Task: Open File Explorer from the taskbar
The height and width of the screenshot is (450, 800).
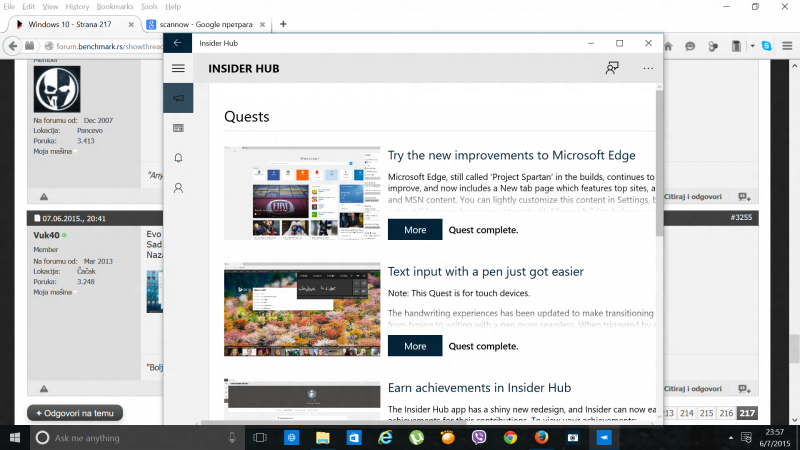Action: [x=322, y=438]
